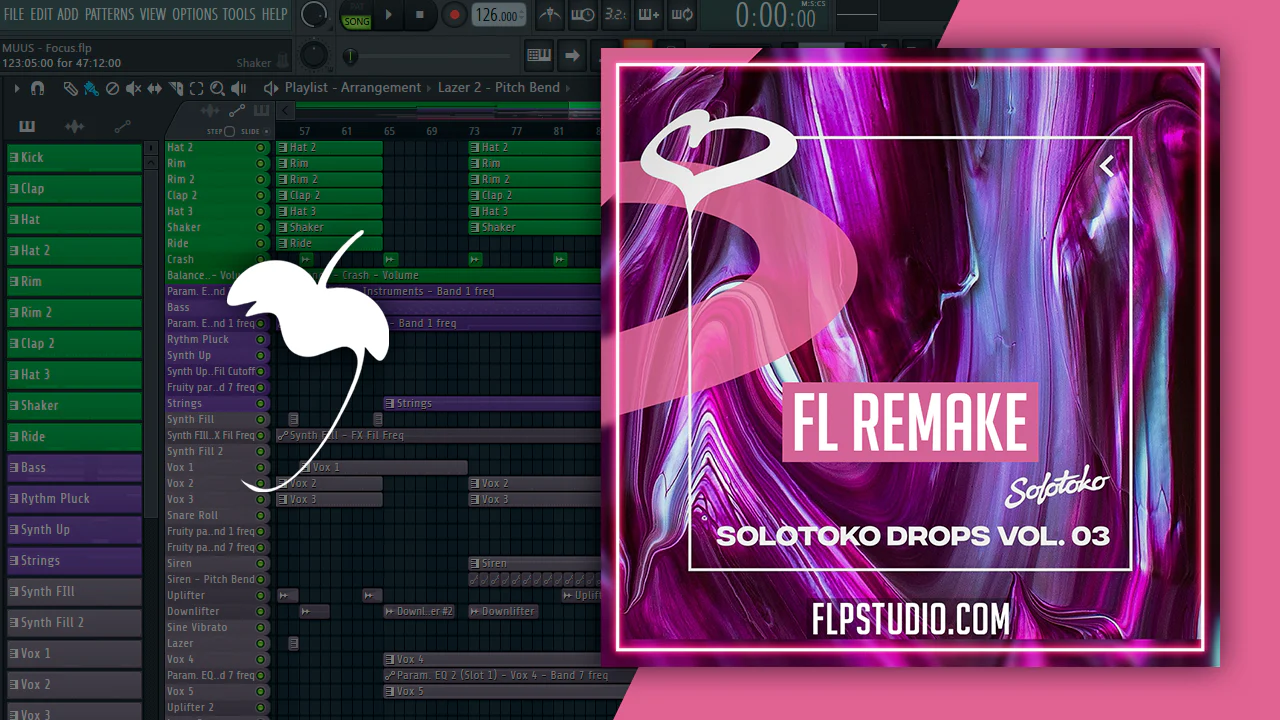Select the Paint brush tool
1280x720 pixels.
pos(91,88)
